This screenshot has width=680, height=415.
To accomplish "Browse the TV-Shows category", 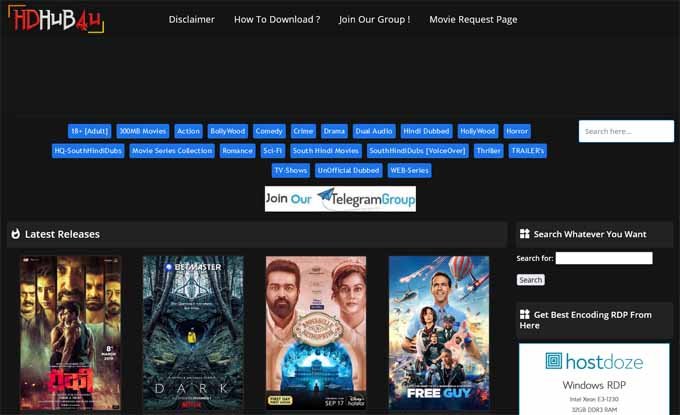I will click(x=291, y=170).
